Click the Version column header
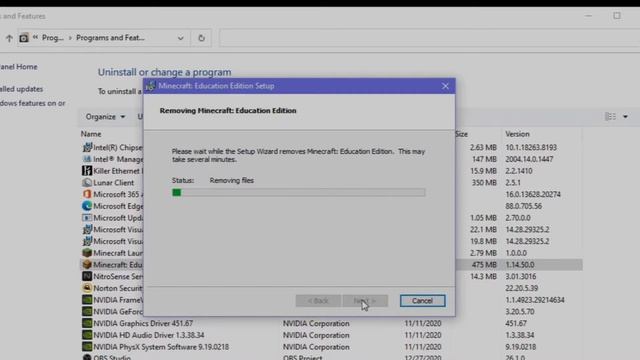The image size is (640, 360). tap(517, 134)
